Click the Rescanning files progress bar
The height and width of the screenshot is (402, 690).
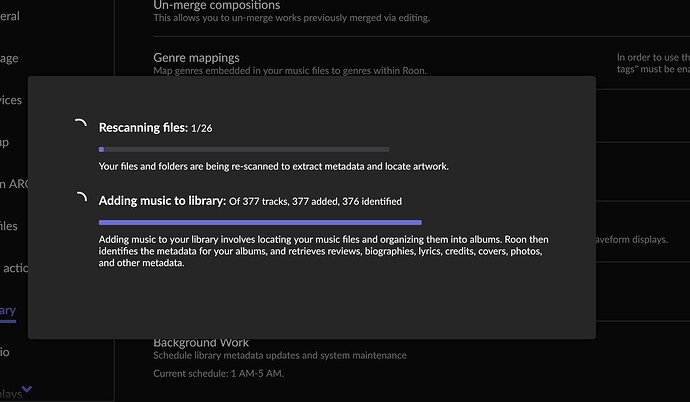pyautogui.click(x=243, y=149)
